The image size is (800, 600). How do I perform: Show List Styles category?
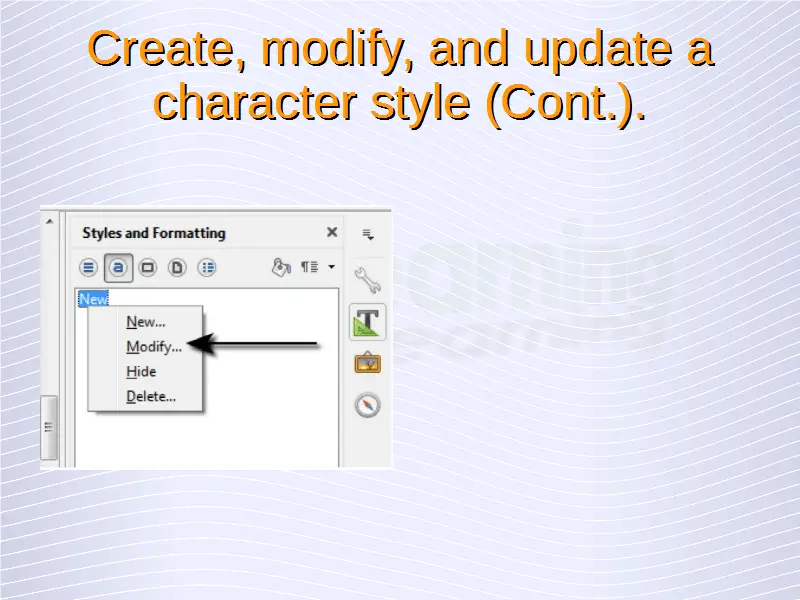[x=207, y=267]
